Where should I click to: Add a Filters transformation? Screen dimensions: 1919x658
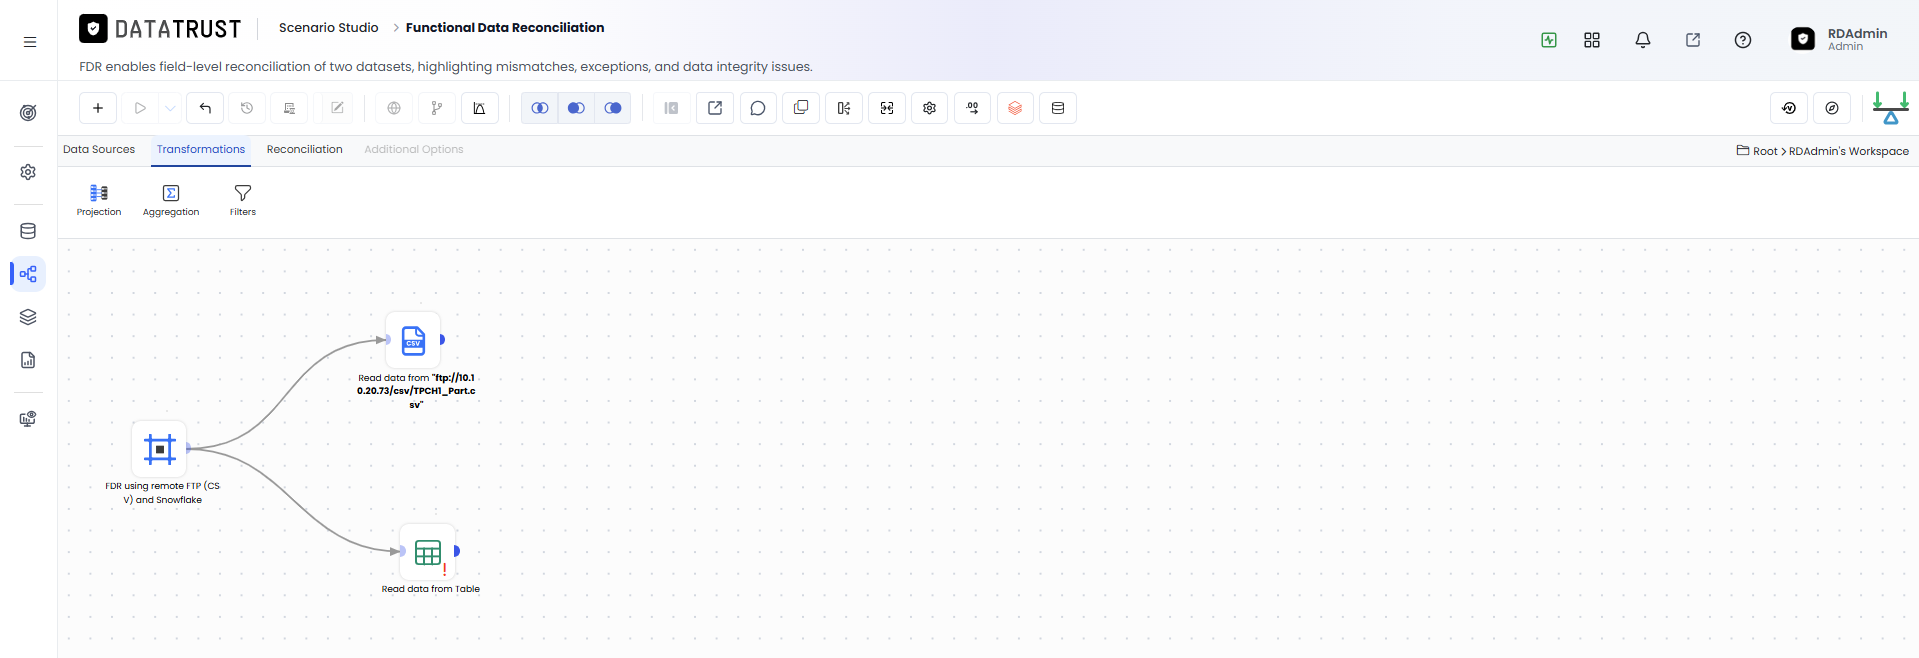[243, 200]
